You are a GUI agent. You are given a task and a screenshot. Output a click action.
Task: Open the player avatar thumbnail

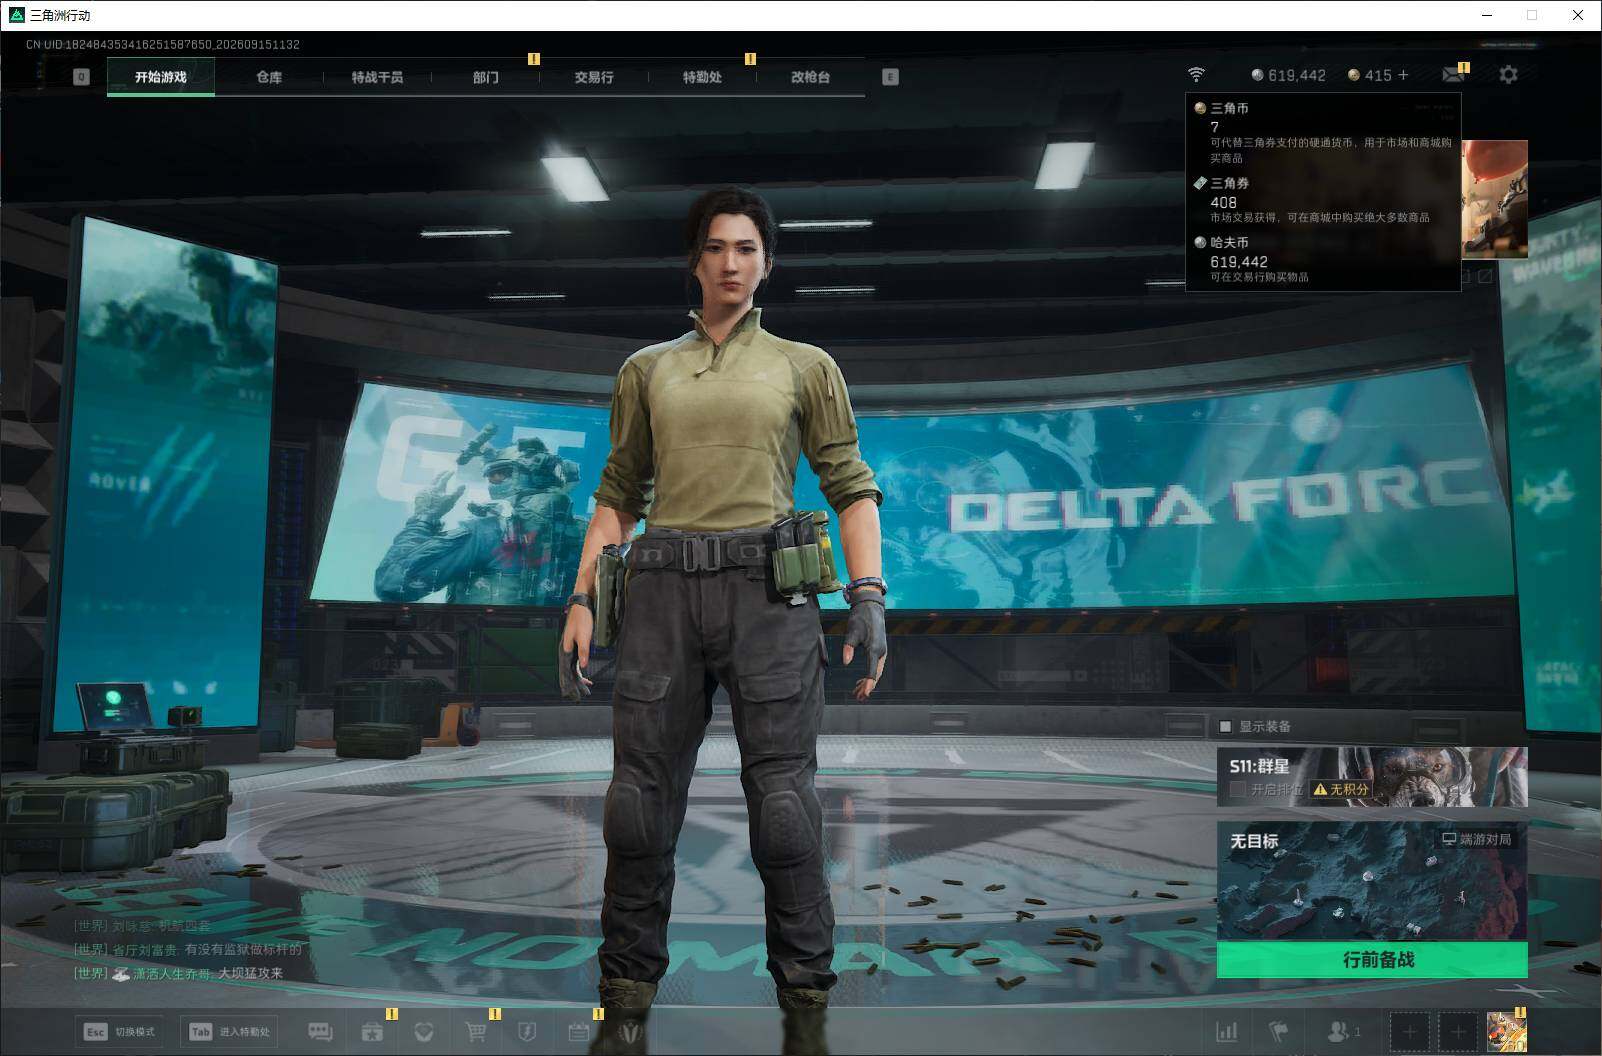tap(1506, 1031)
